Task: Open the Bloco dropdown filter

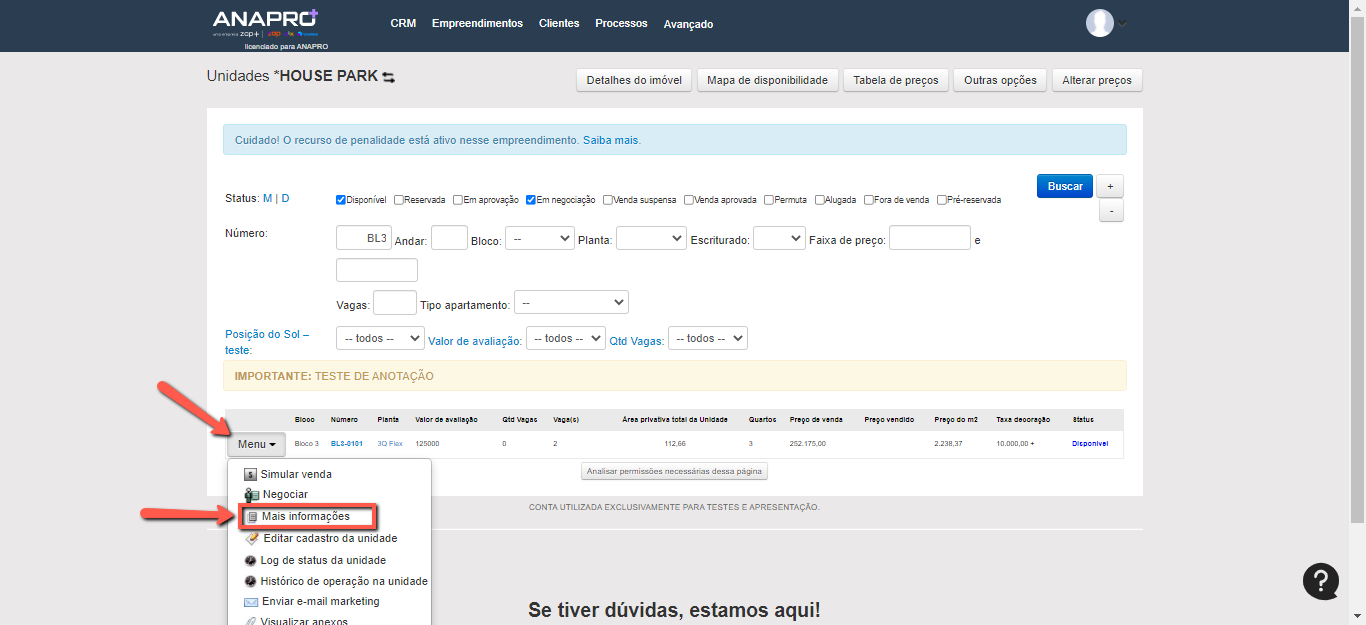Action: (539, 239)
